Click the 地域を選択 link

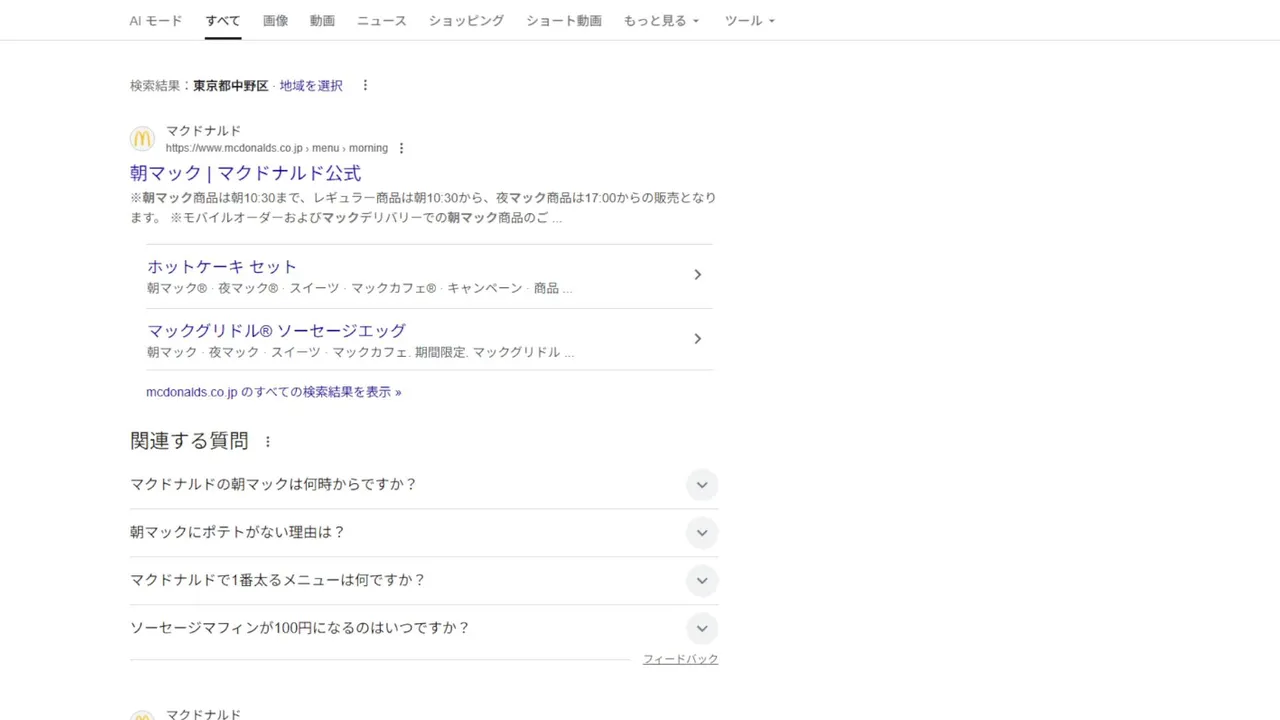tap(311, 86)
